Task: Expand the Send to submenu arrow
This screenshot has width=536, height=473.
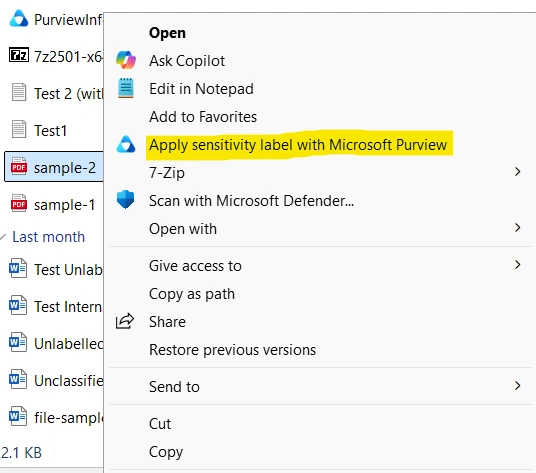Action: coord(518,386)
